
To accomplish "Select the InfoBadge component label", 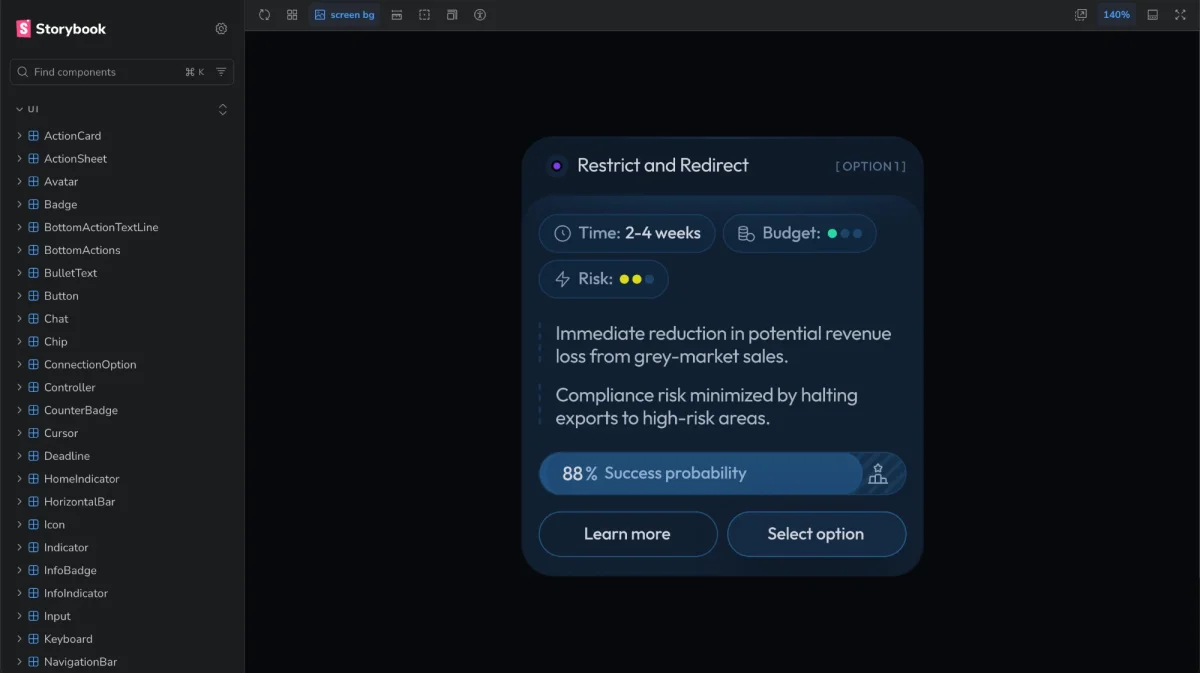I will (x=70, y=570).
